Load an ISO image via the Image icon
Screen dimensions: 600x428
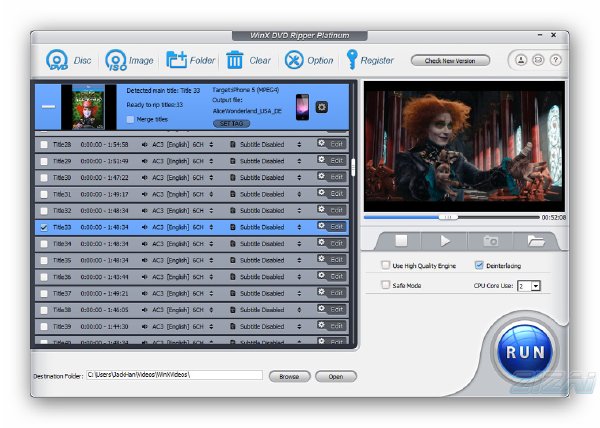(116, 60)
